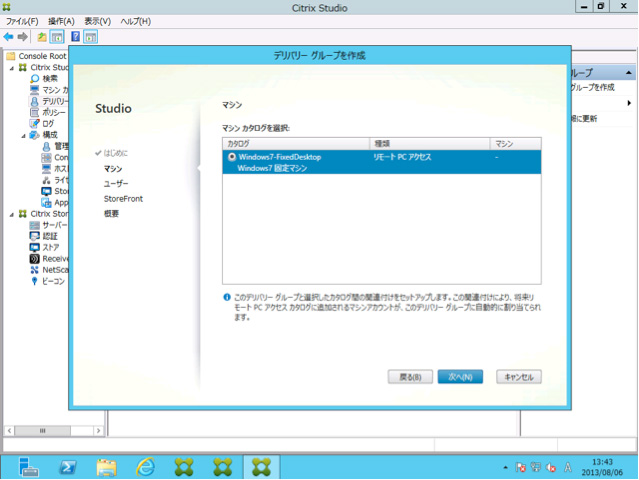Collapse the Citrix Studio tree node
639x480 pixels.
click(11, 68)
